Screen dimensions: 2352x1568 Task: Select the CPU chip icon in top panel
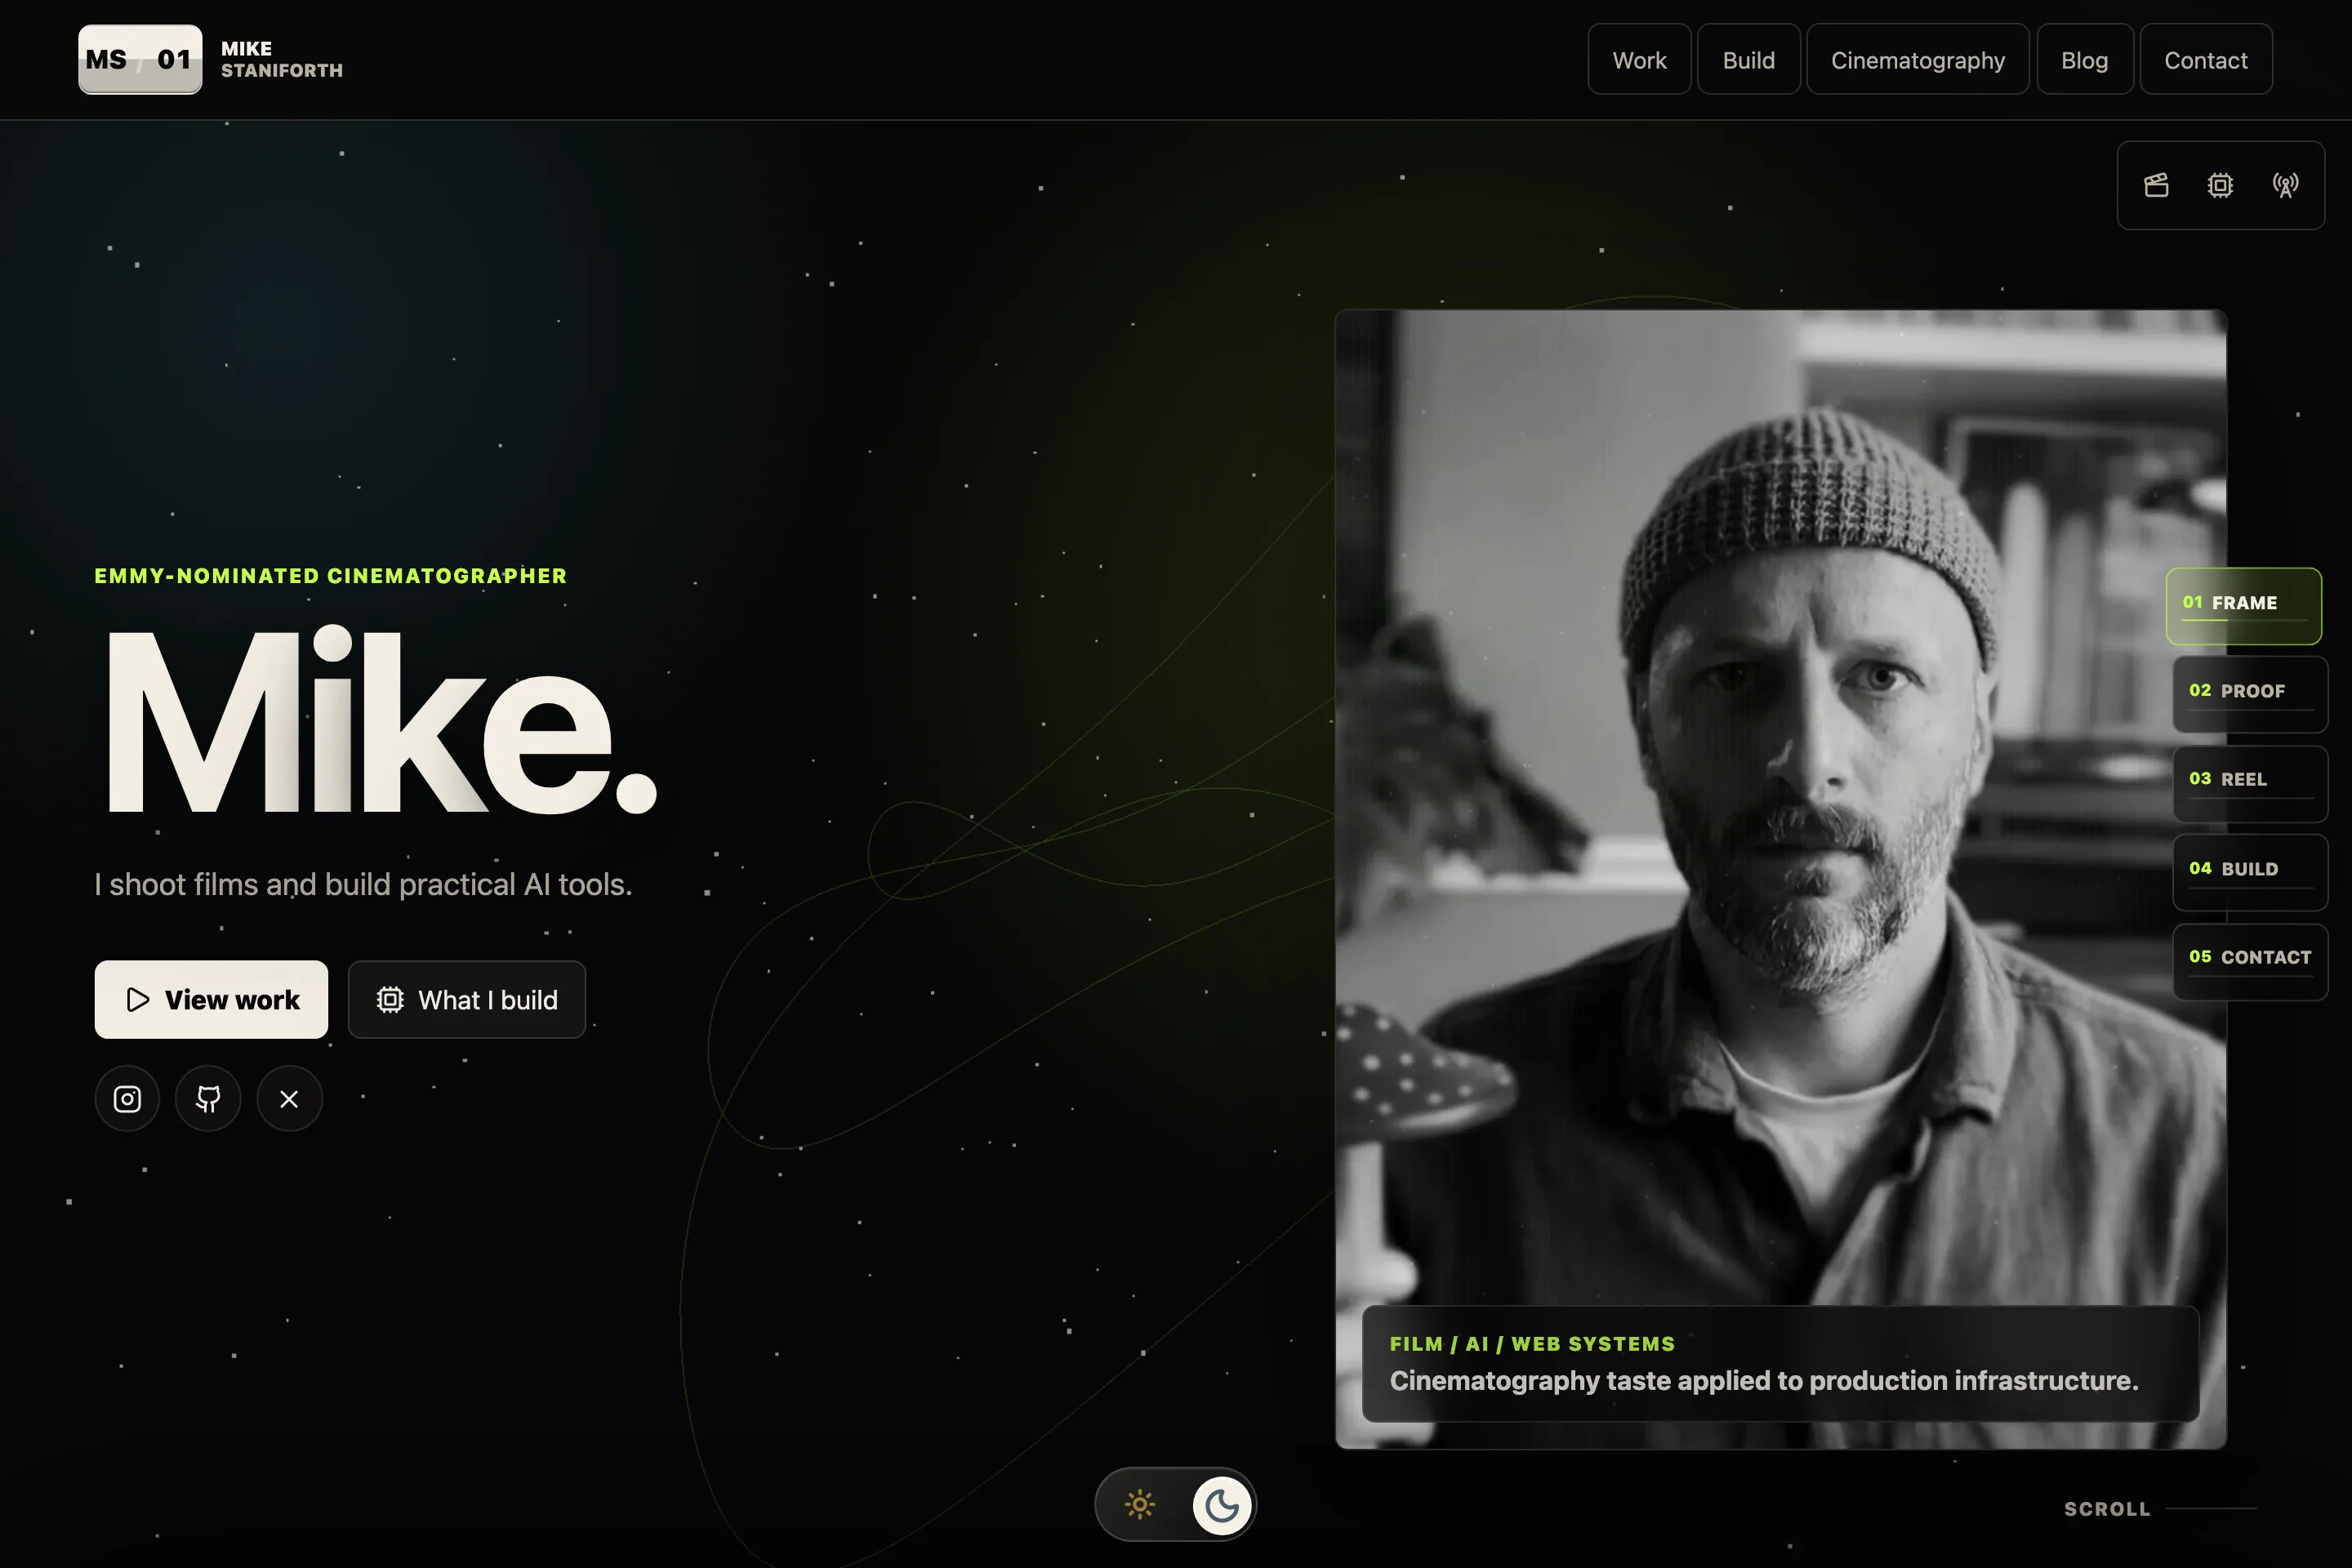2220,185
